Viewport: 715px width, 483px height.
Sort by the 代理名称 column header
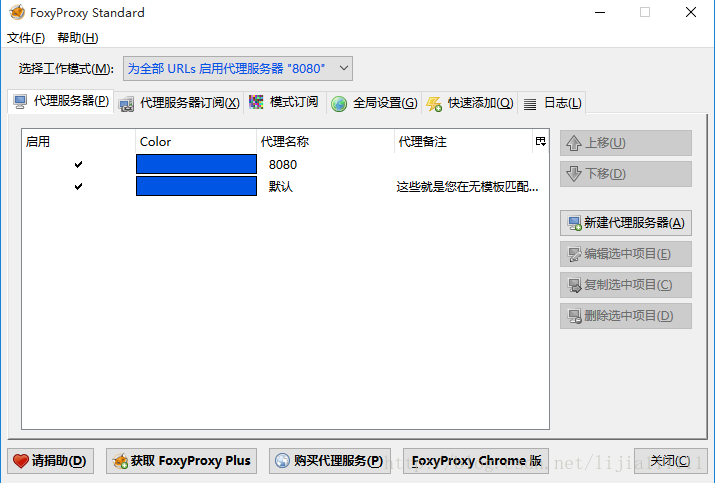click(326, 141)
